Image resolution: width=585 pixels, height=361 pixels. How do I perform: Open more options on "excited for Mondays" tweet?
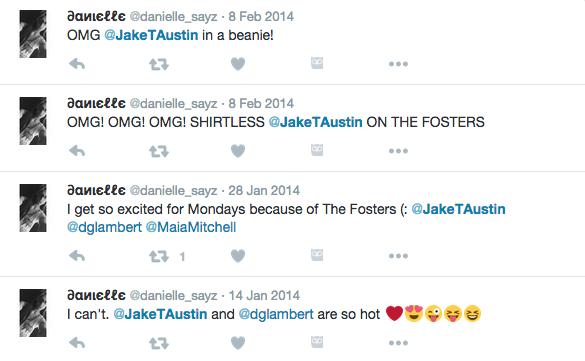click(398, 256)
